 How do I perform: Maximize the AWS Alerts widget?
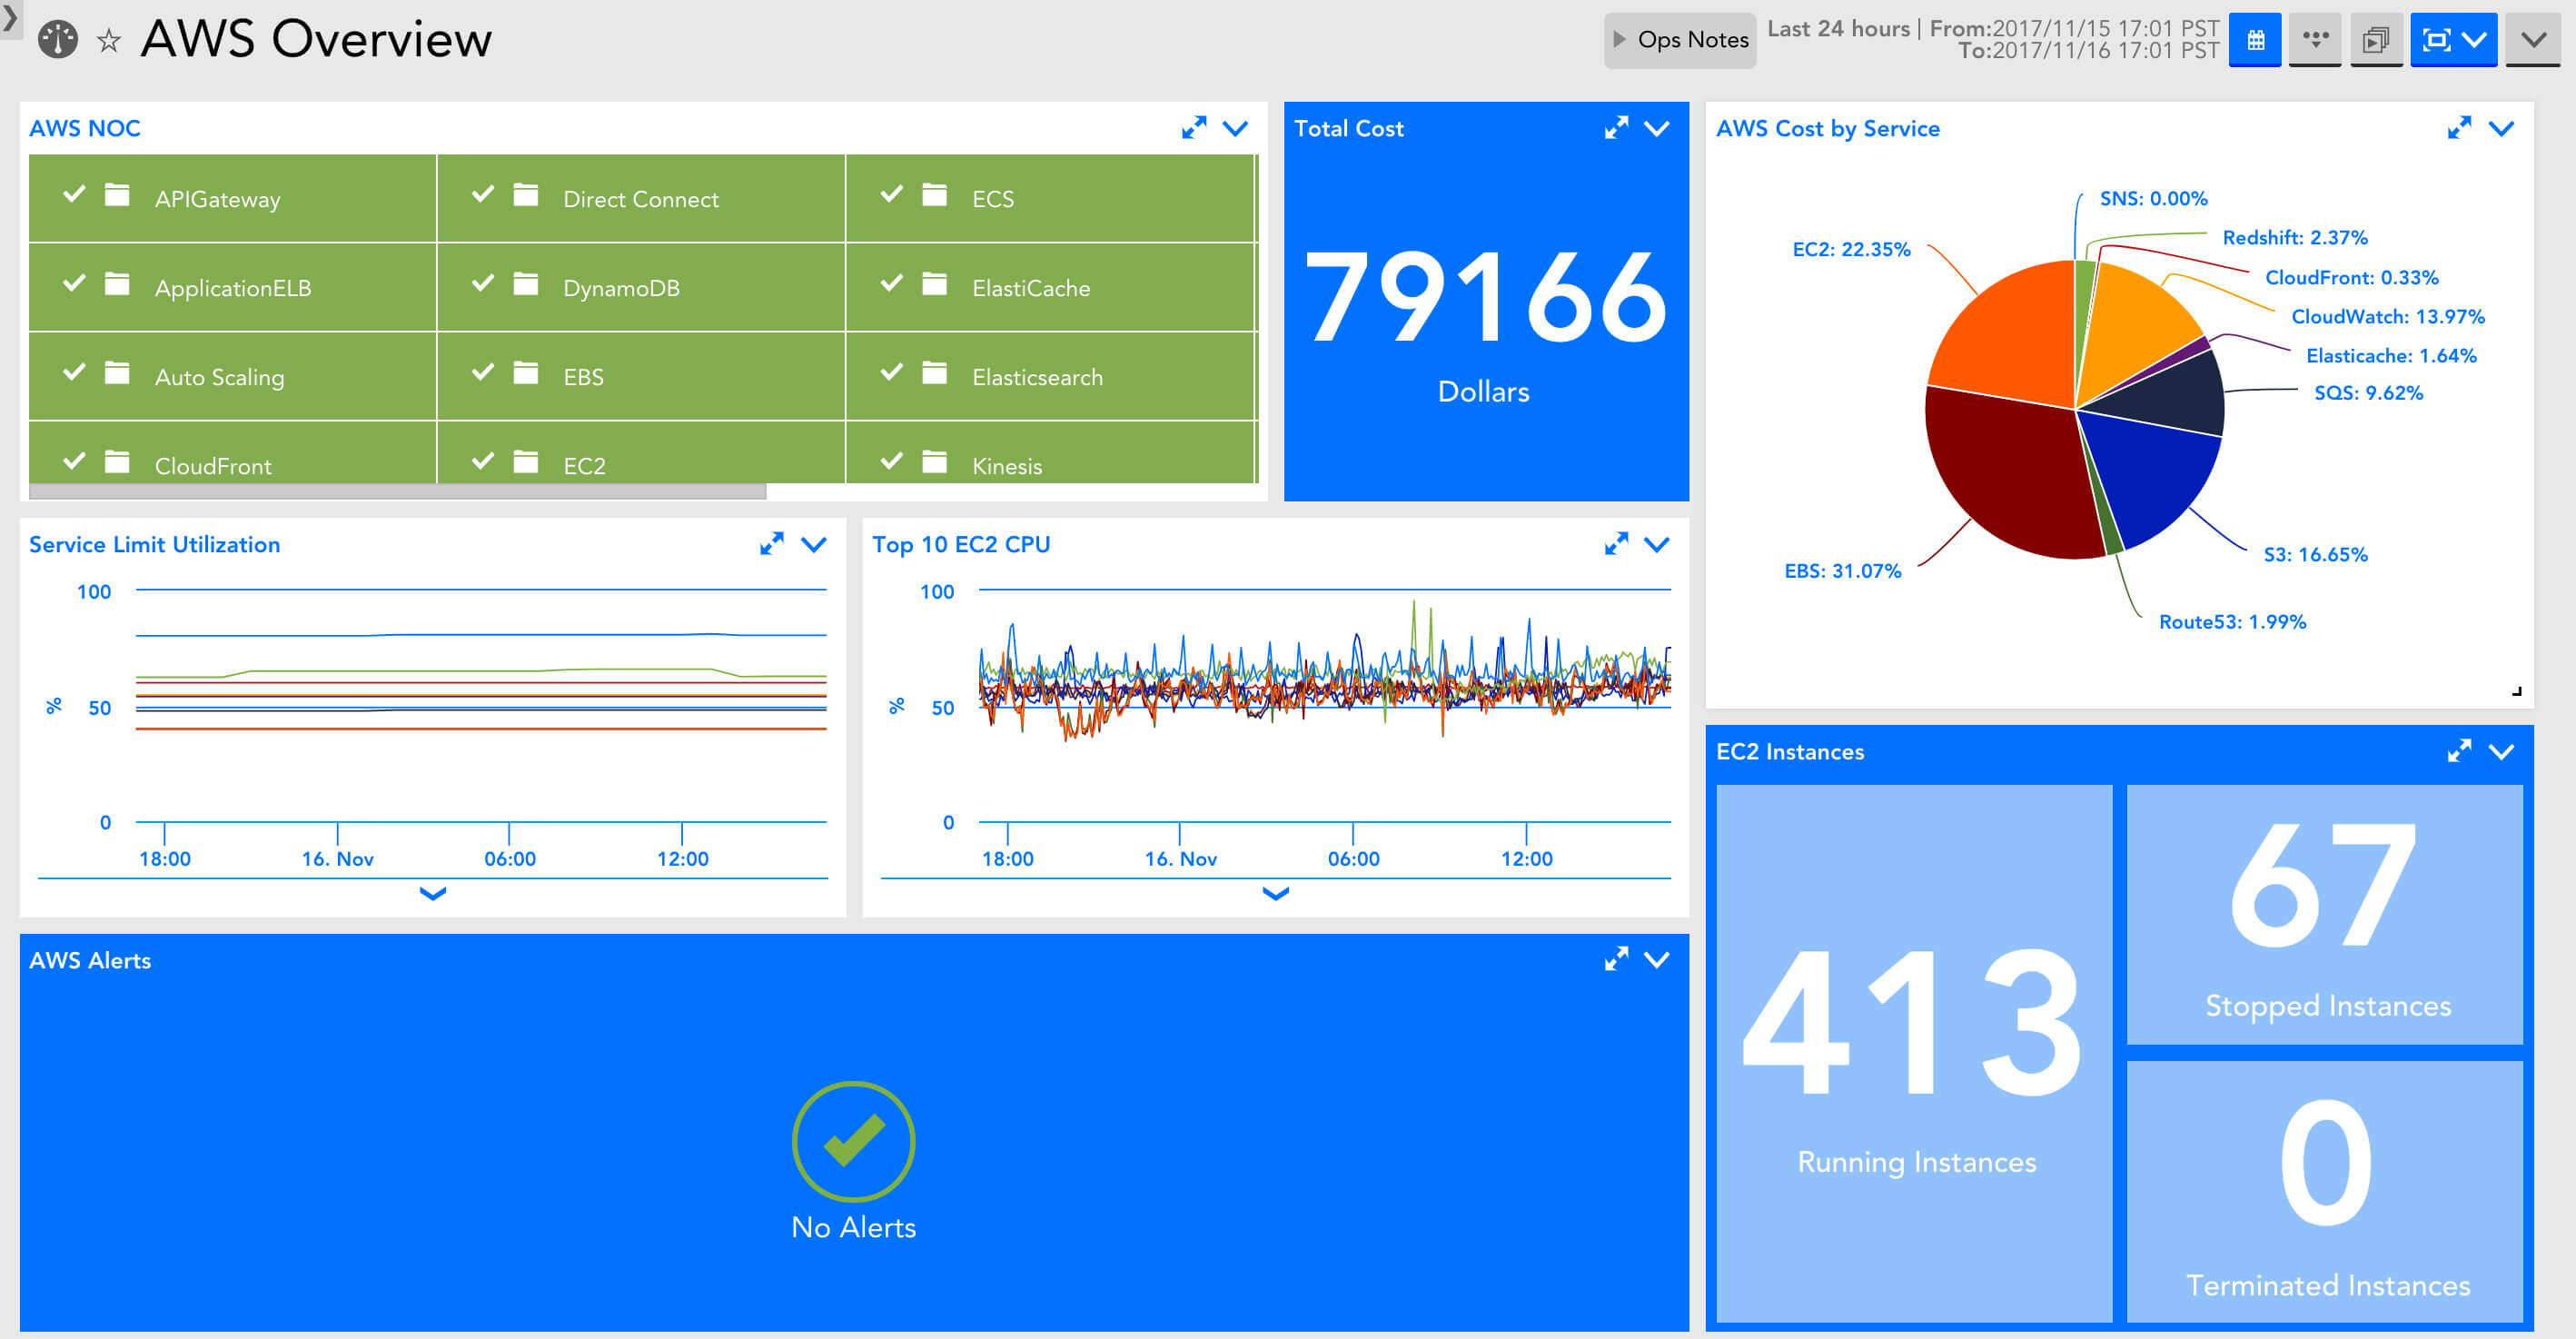(x=1616, y=960)
